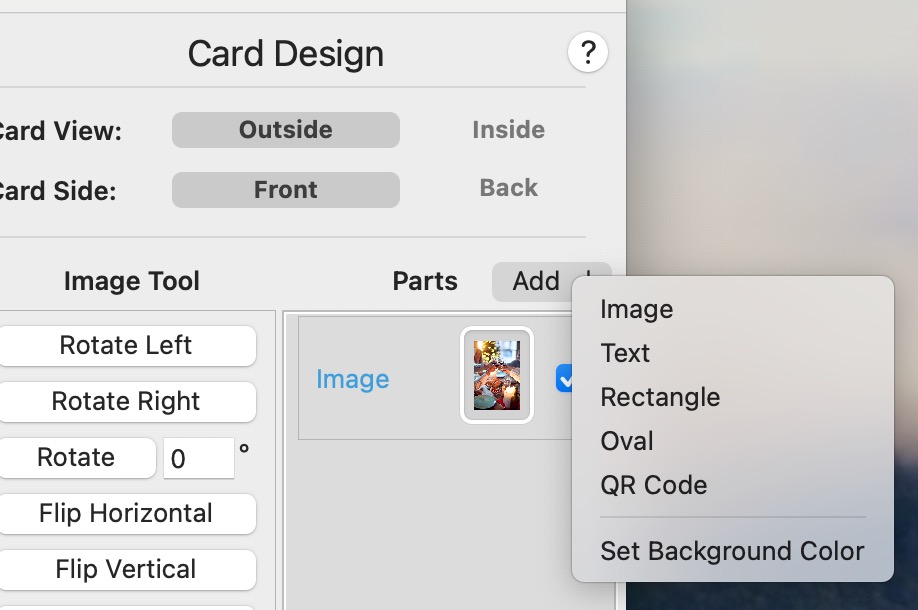Choose Image from the Add menu

637,310
